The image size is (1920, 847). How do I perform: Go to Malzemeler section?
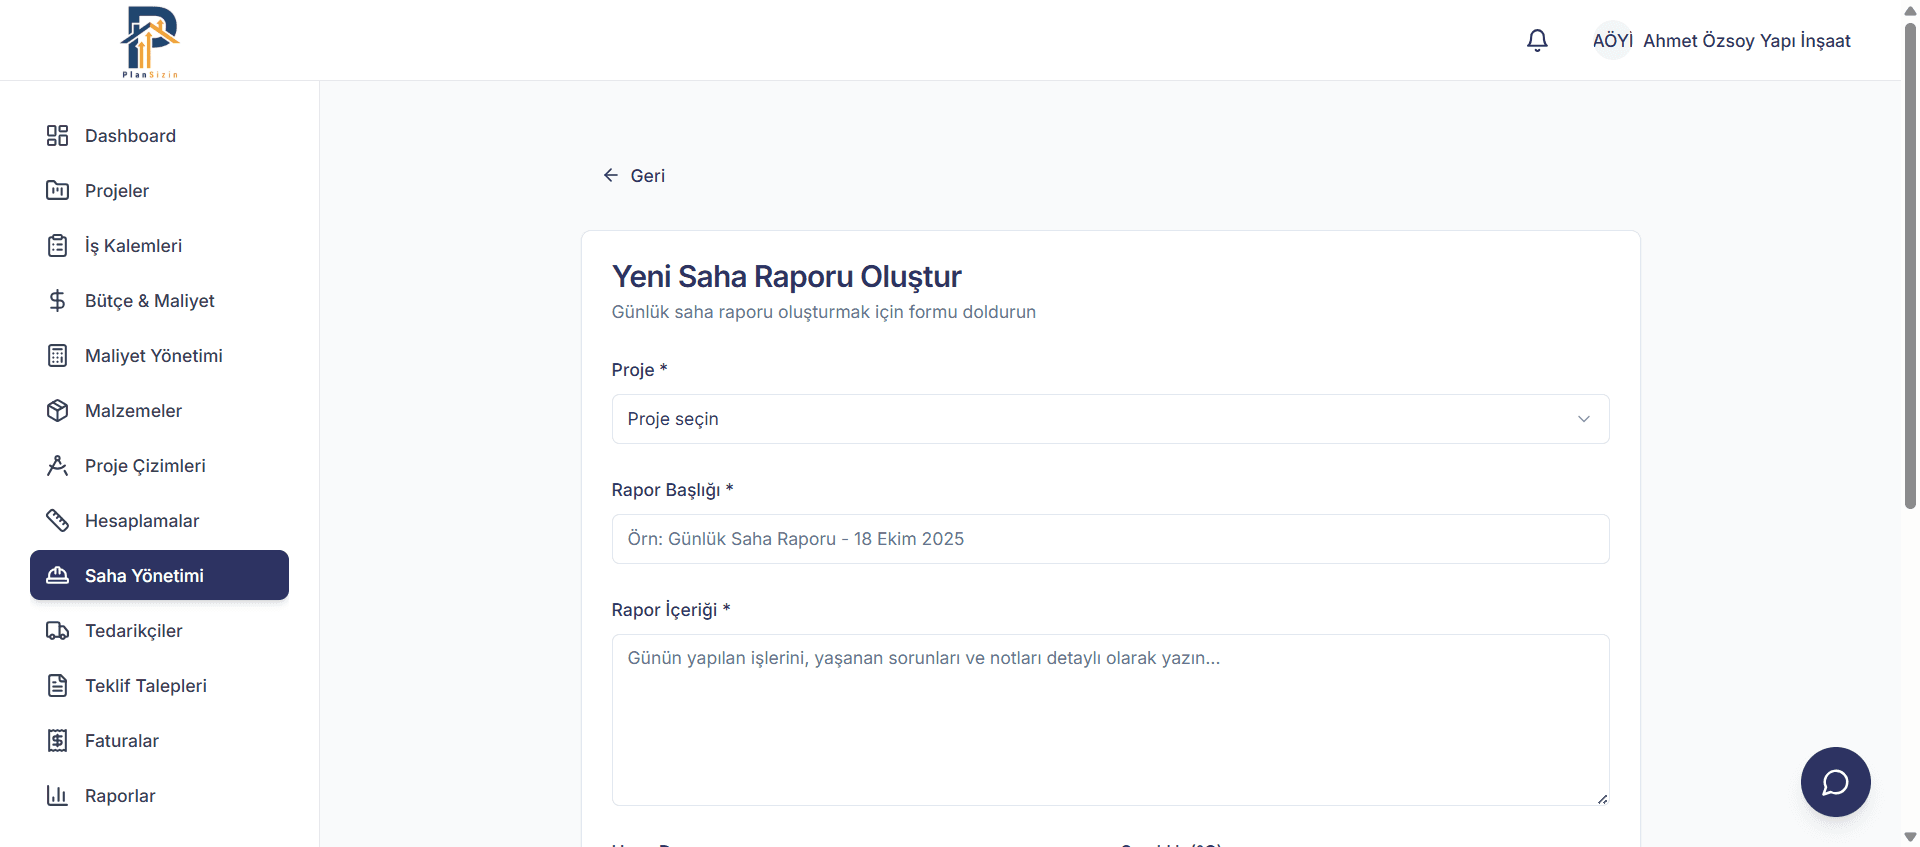(159, 411)
